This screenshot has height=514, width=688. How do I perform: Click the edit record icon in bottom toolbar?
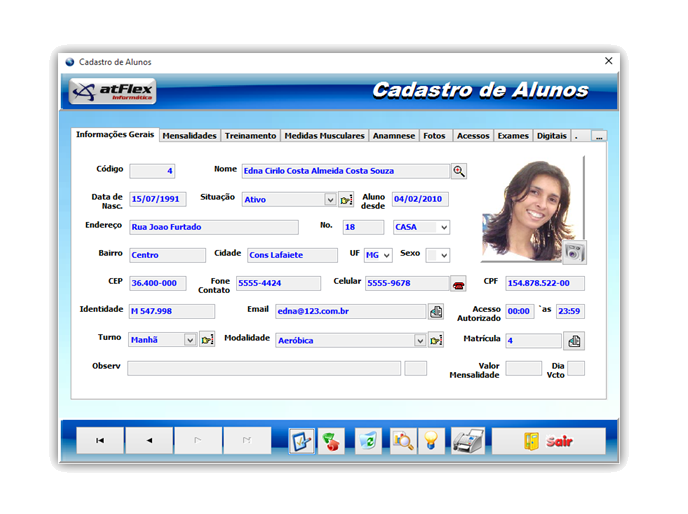click(x=302, y=441)
